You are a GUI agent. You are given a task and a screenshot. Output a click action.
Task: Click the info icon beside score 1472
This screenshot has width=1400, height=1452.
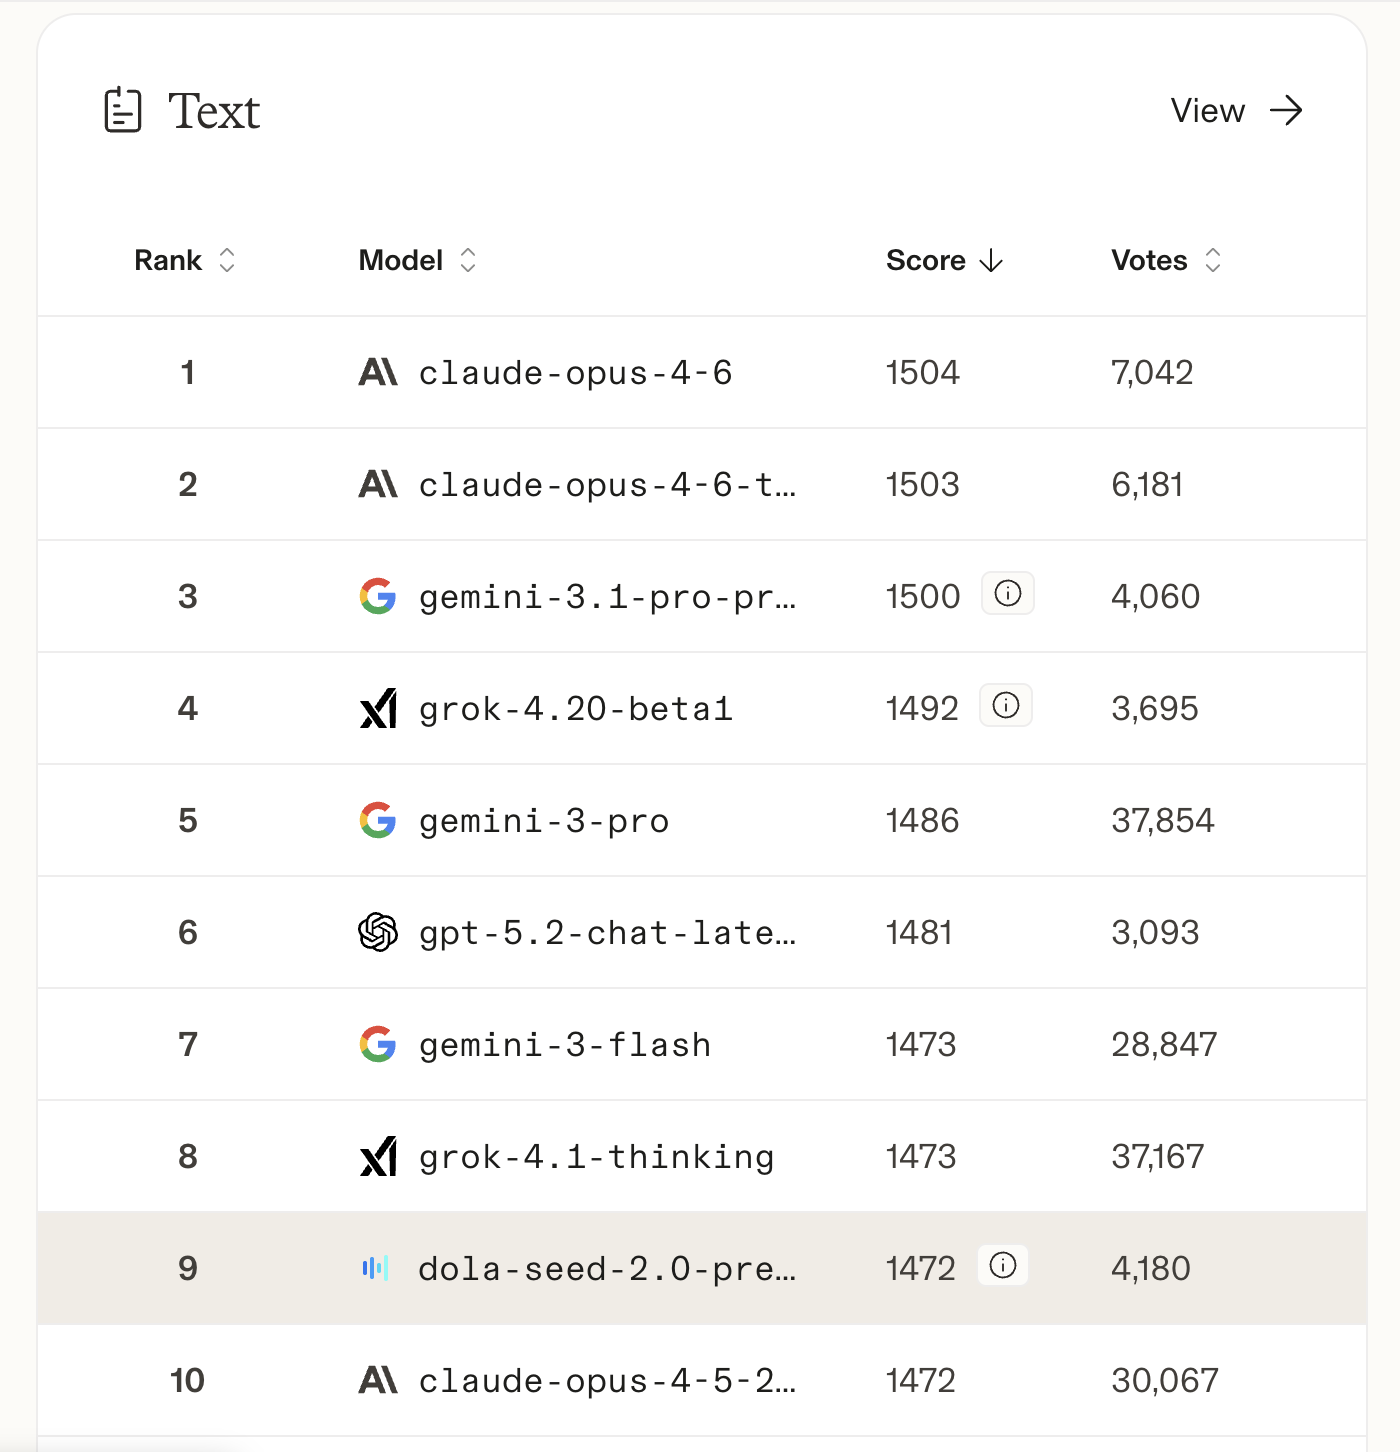[1003, 1266]
